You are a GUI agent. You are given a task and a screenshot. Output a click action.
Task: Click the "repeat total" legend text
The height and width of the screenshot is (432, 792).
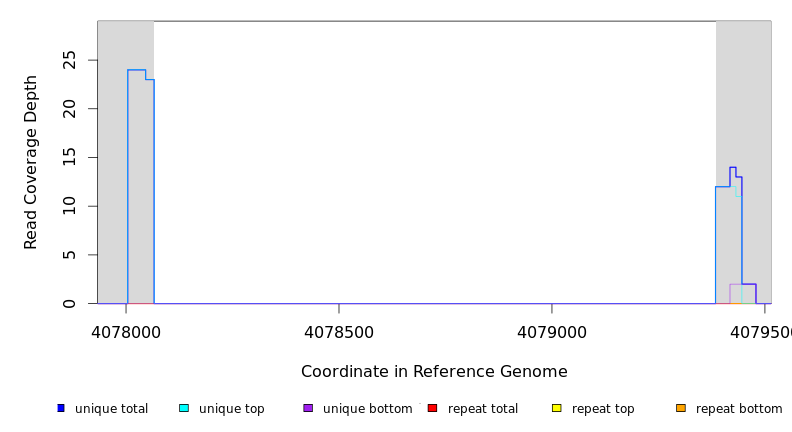tap(483, 409)
